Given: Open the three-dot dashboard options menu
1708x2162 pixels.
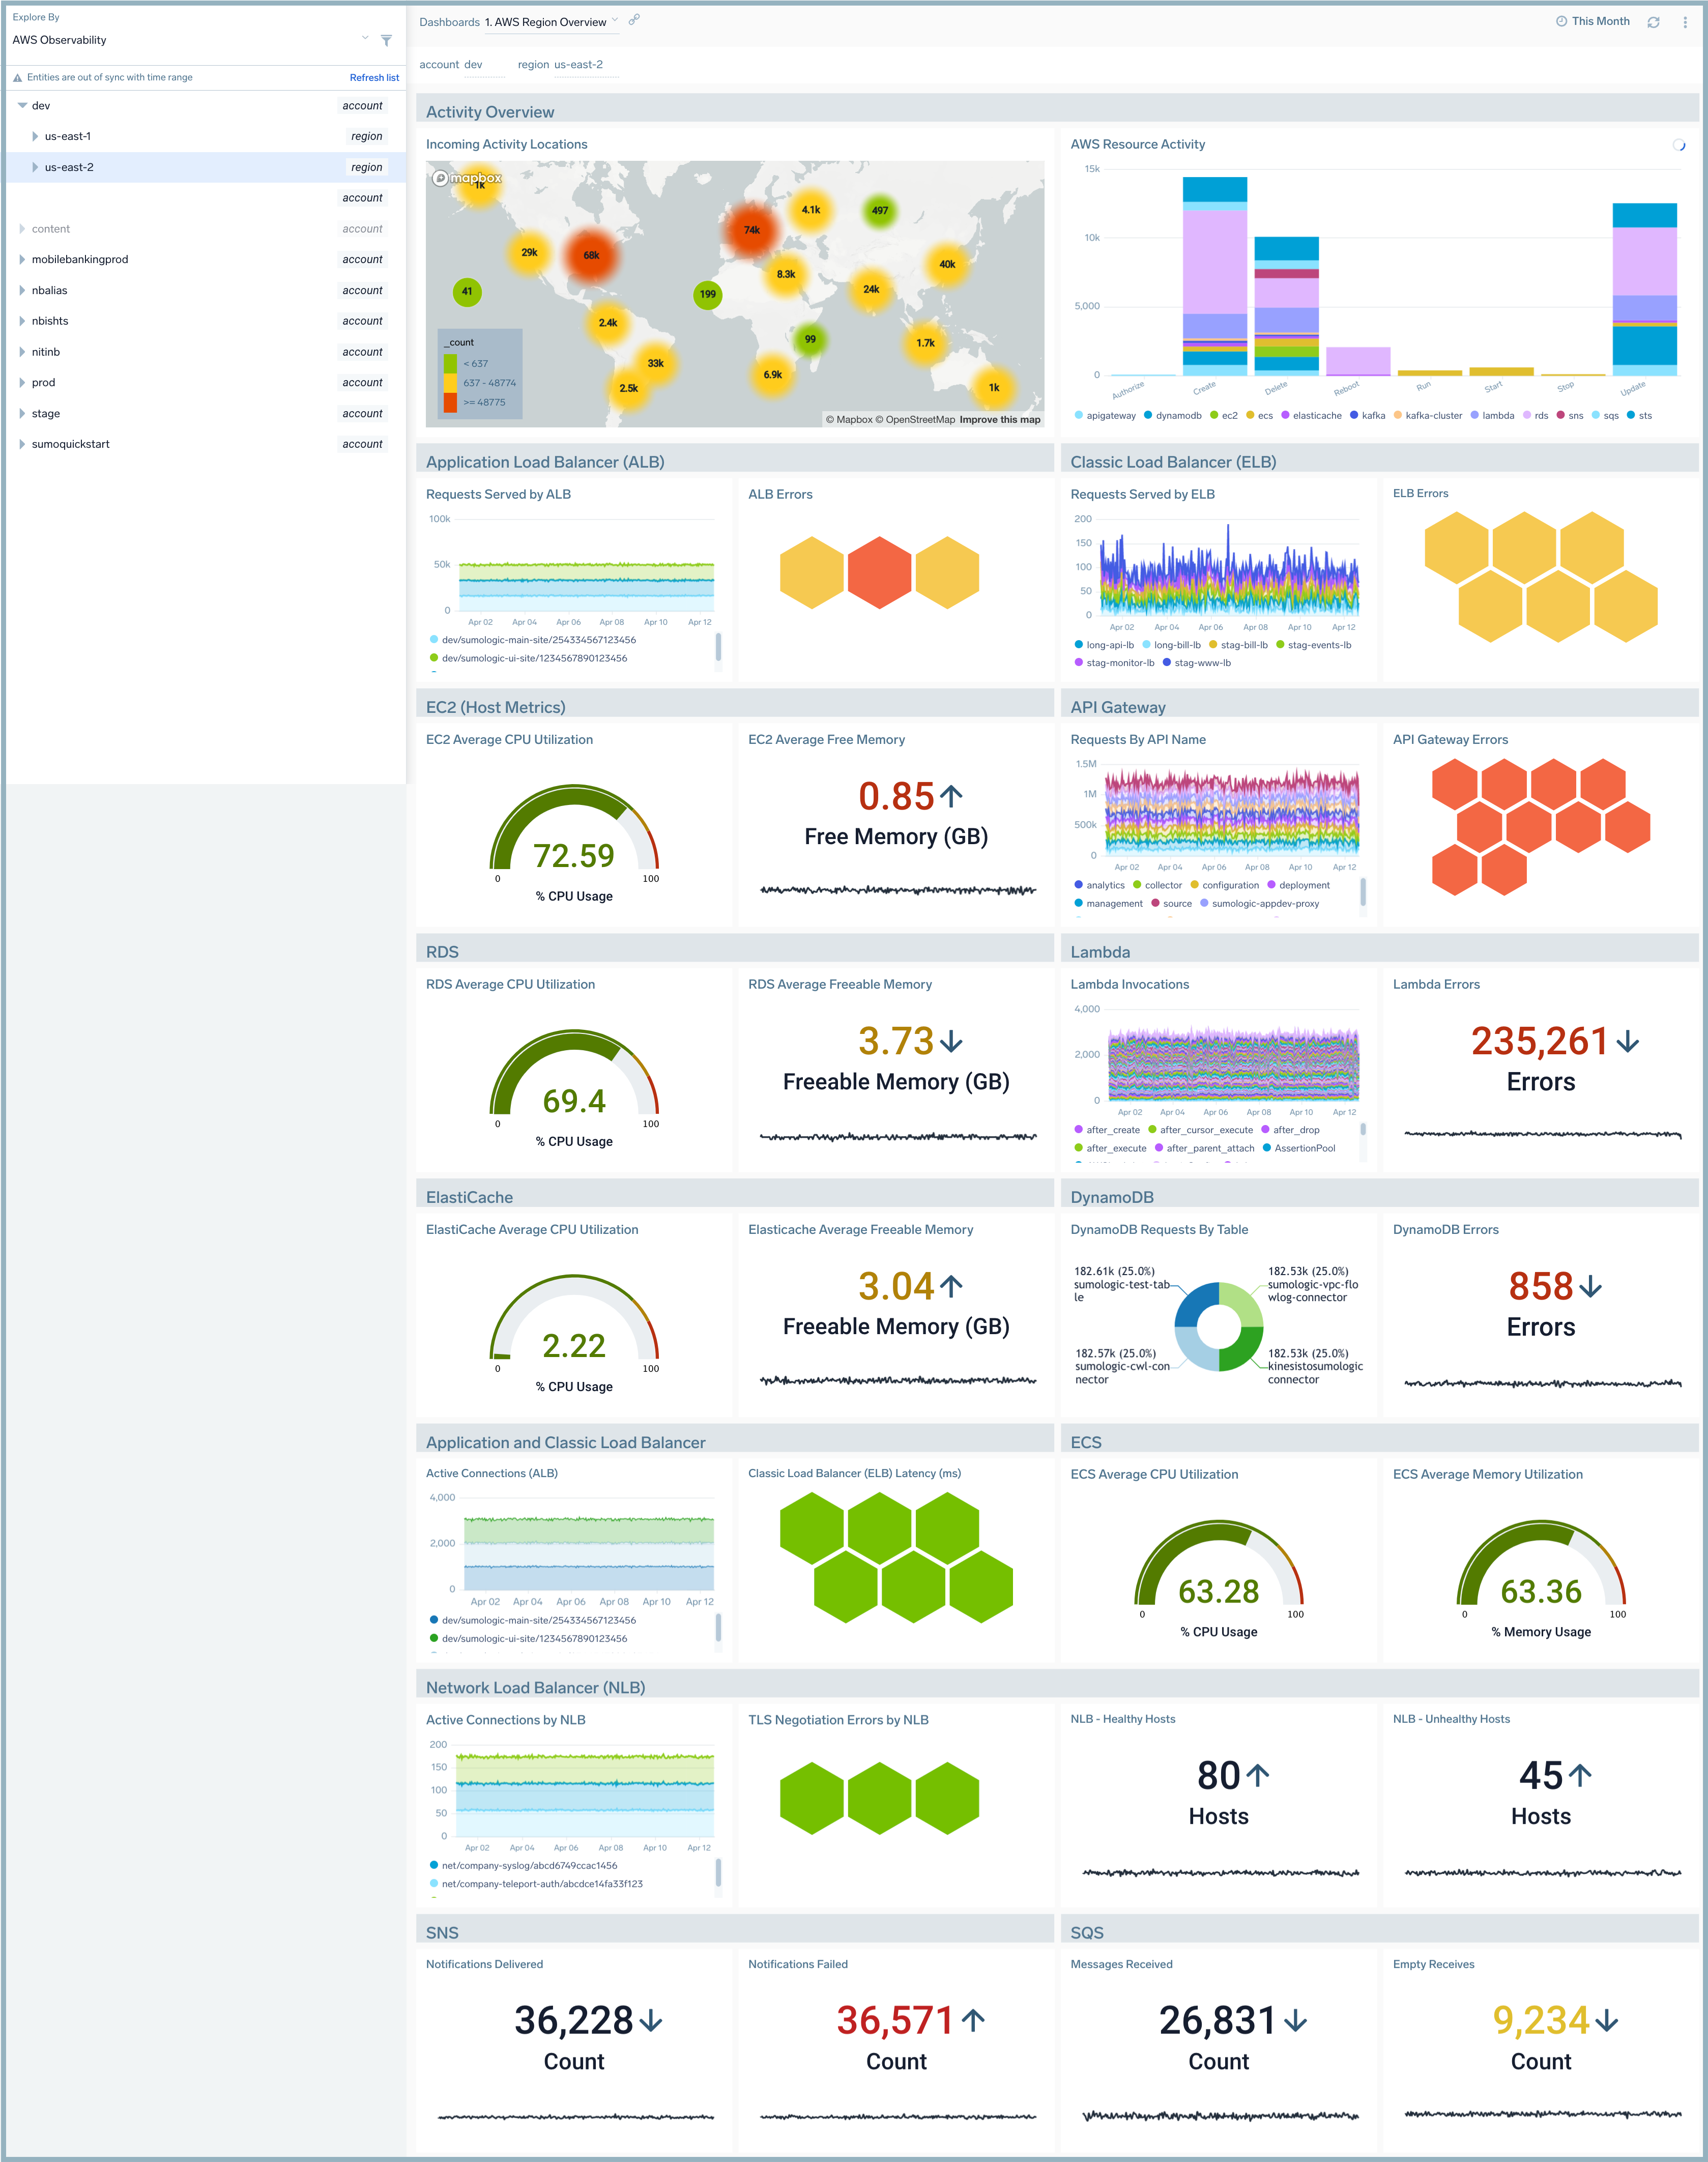Looking at the screenshot, I should coord(1687,21).
